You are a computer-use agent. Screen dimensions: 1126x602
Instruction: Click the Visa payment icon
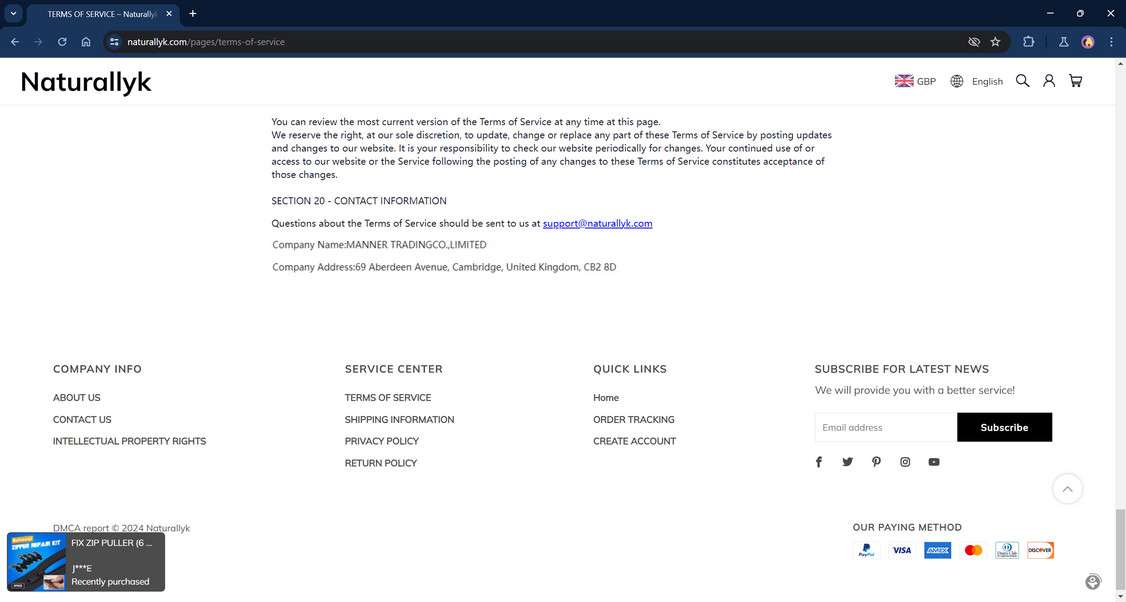(902, 550)
